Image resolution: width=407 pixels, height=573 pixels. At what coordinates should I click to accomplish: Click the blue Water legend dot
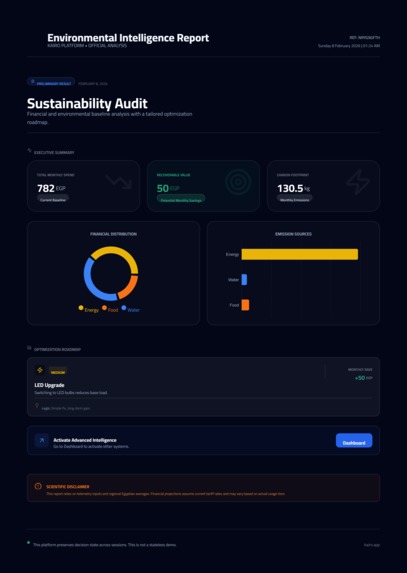click(124, 308)
